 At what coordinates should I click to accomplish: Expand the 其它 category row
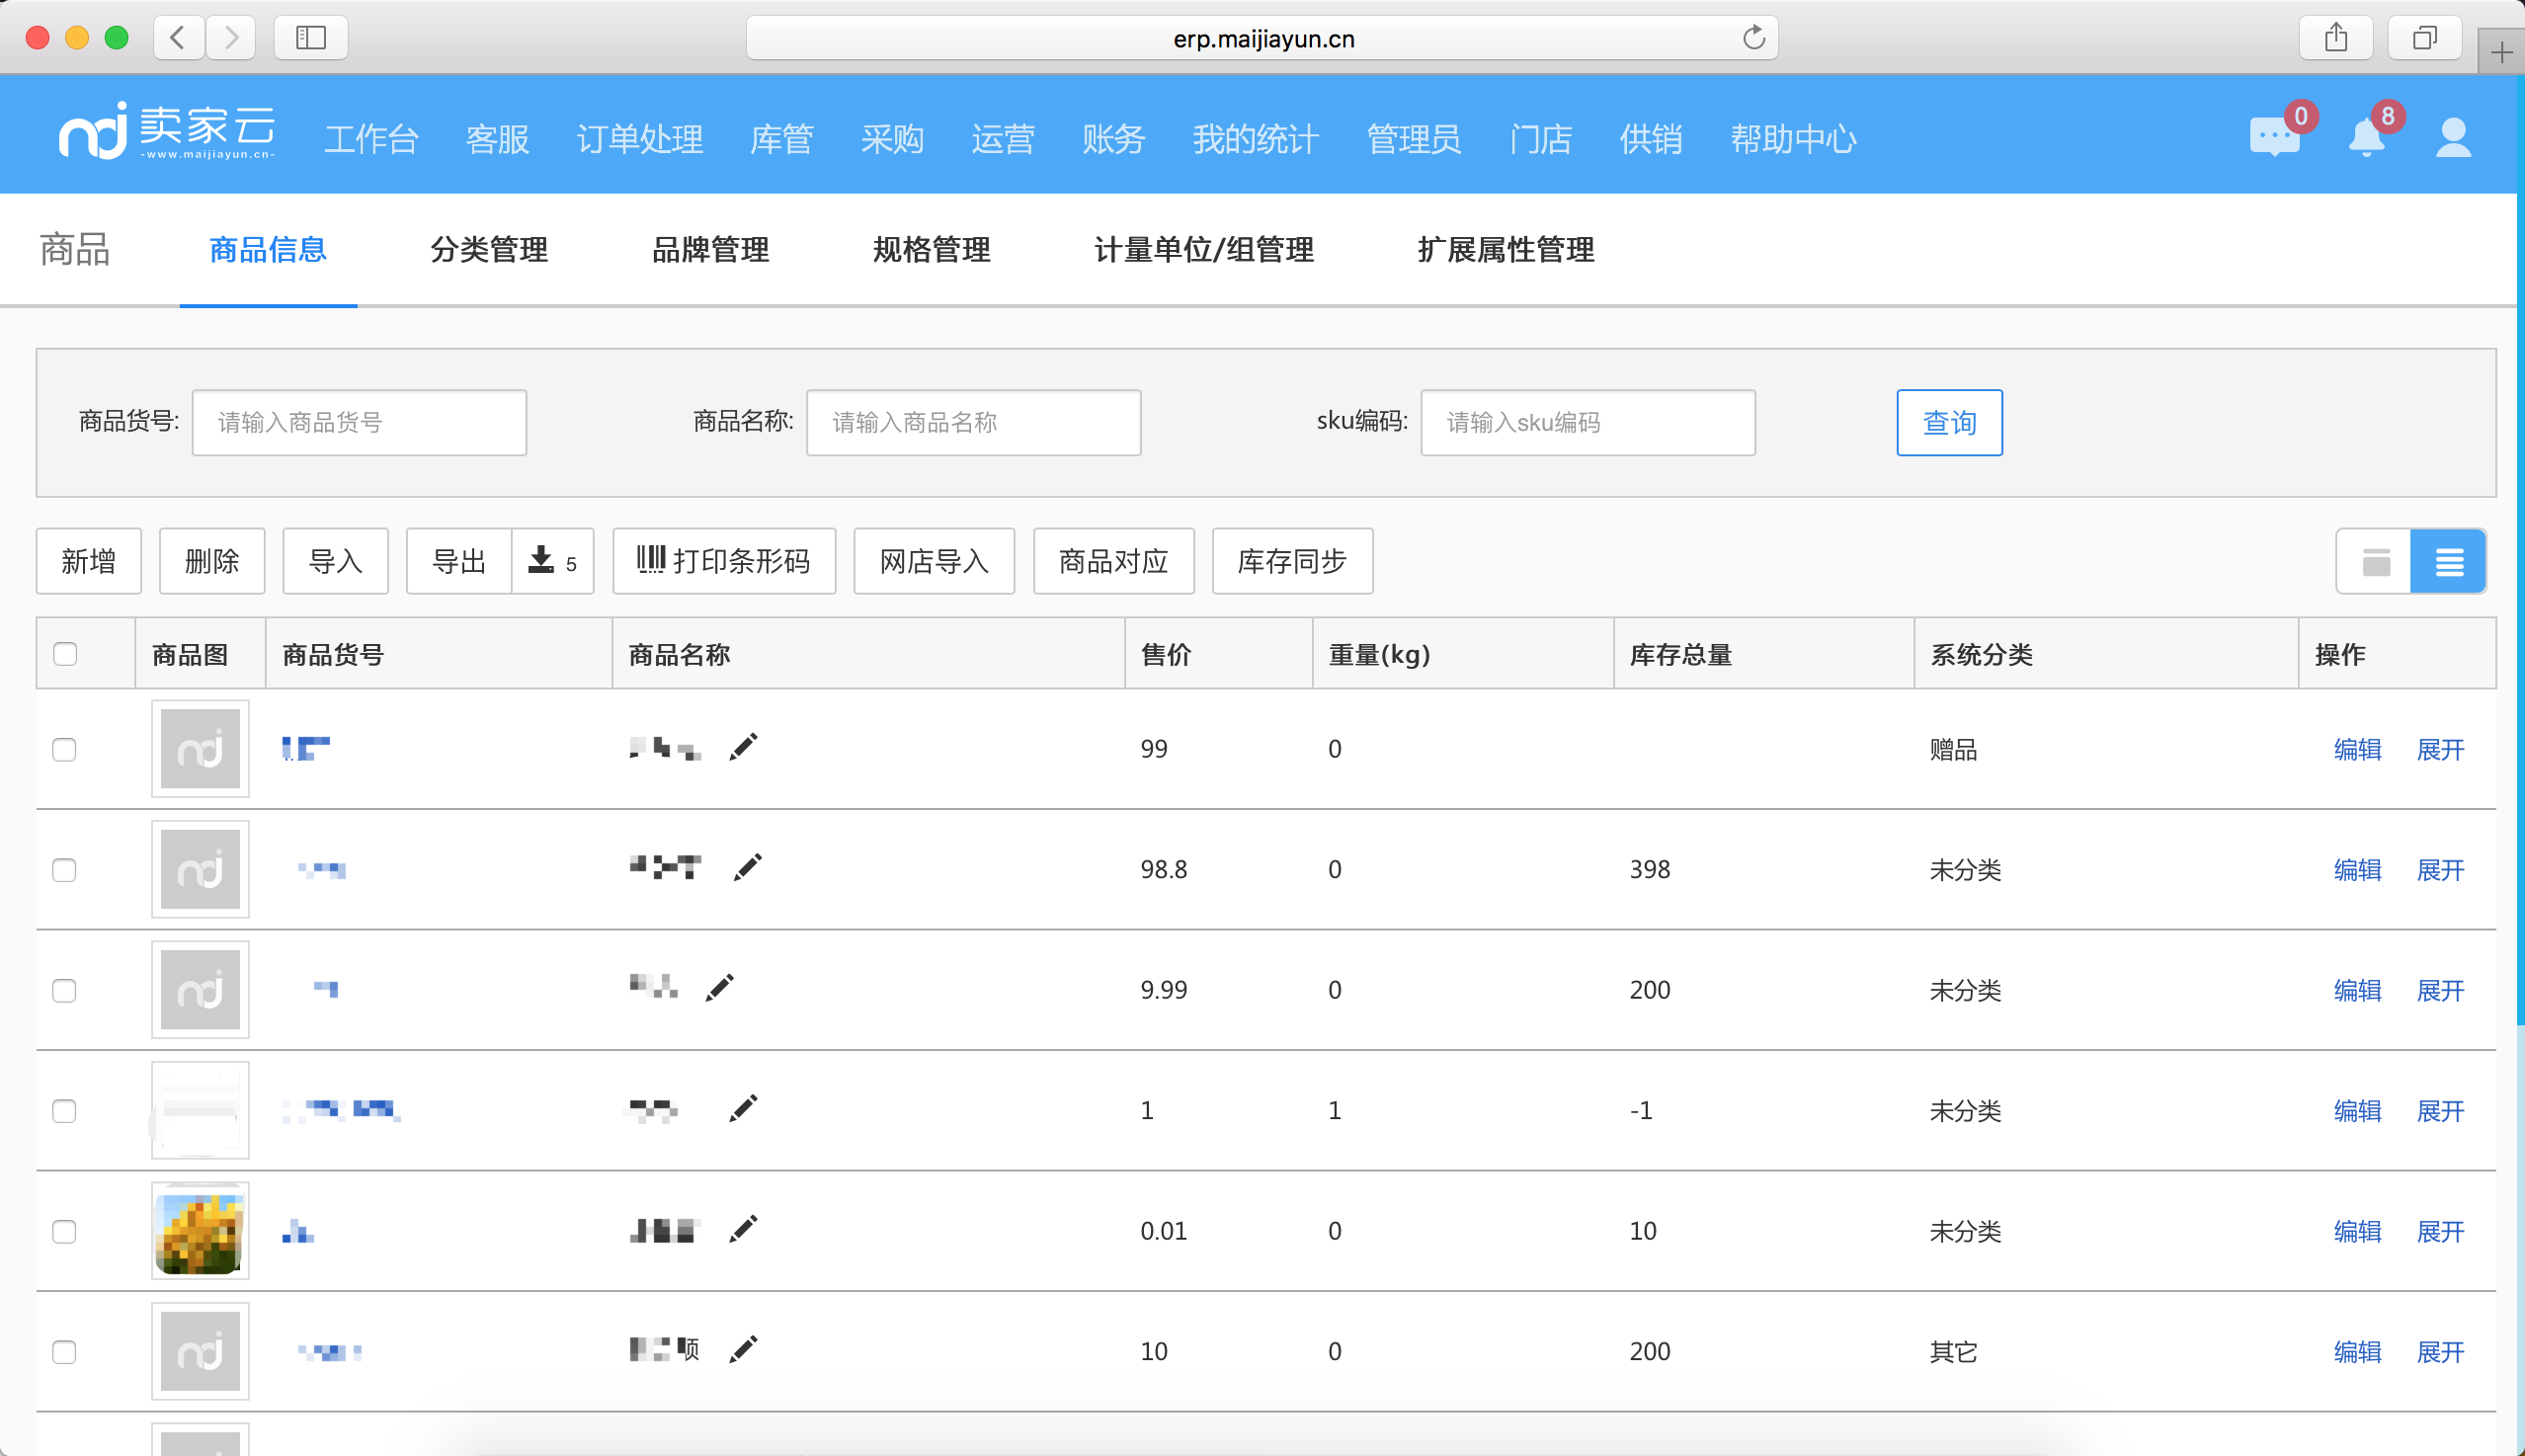[2440, 1352]
